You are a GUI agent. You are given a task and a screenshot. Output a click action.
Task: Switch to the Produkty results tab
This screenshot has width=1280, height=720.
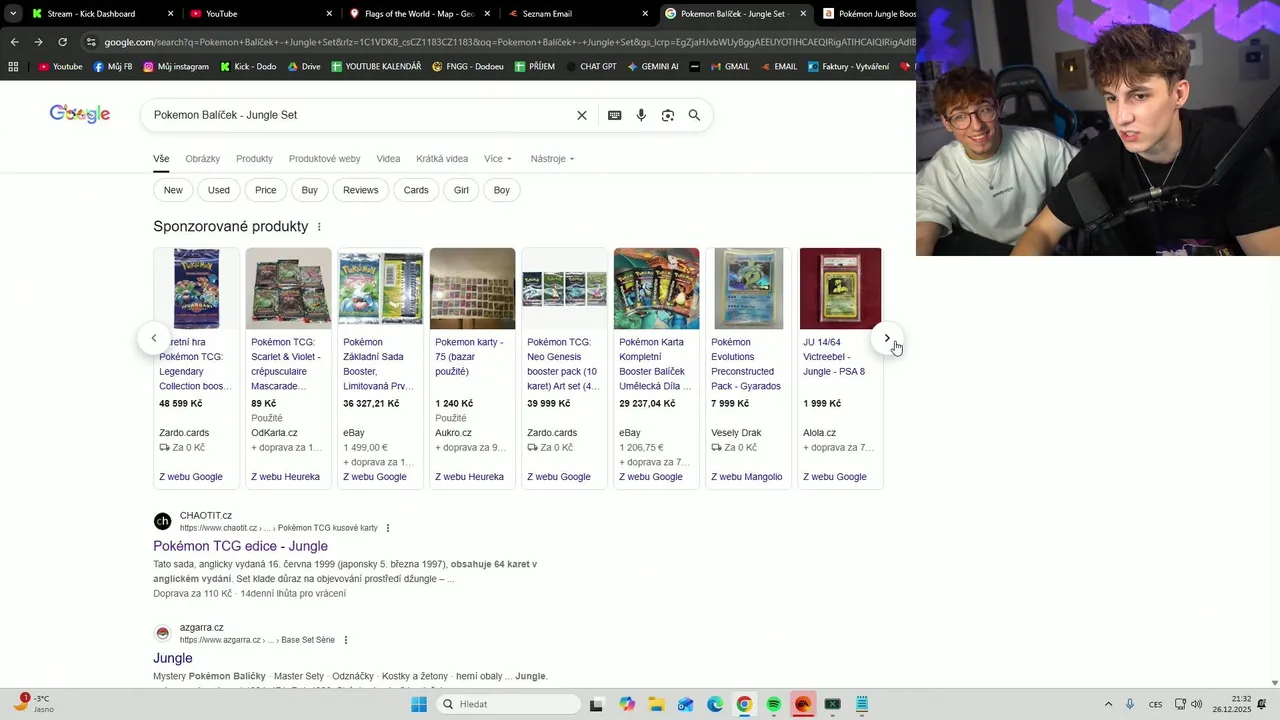(254, 159)
